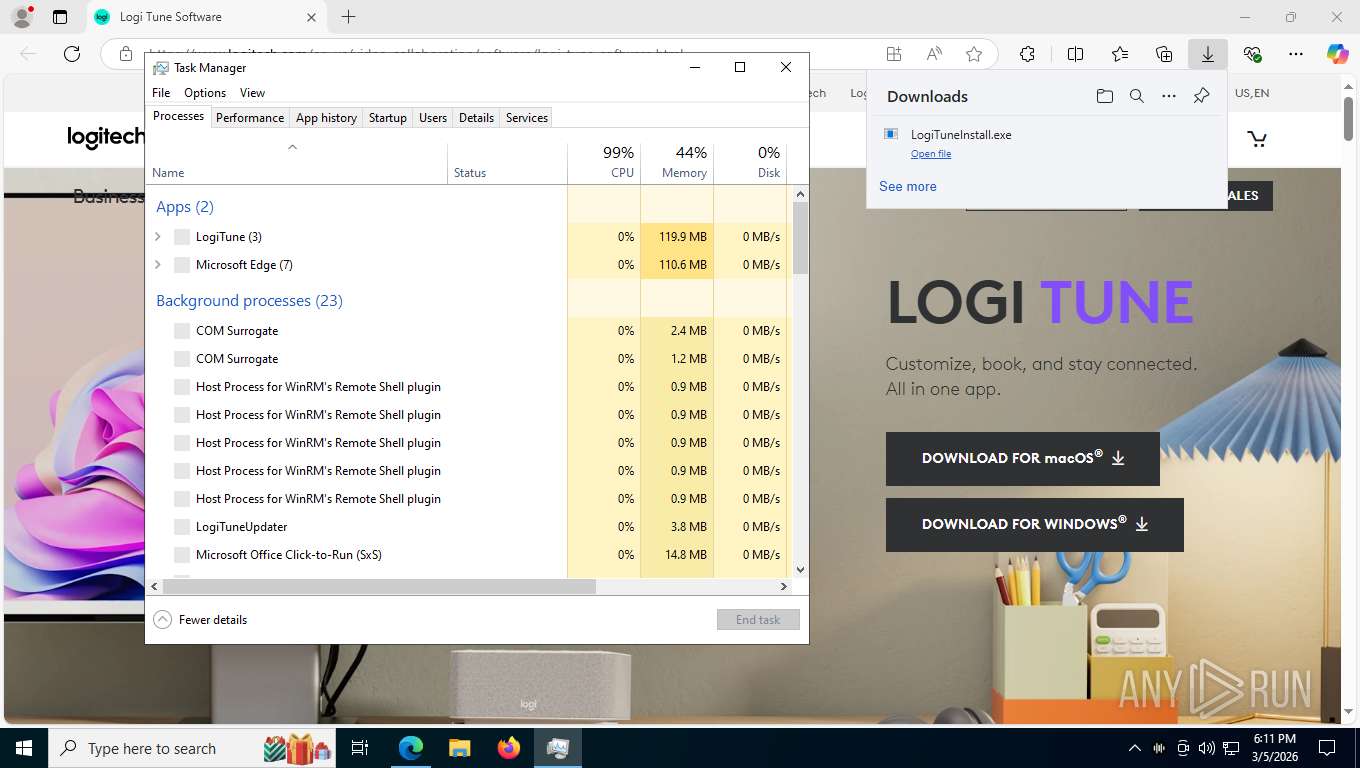Viewport: 1360px width, 768px height.
Task: Go back in the Edge browser
Action: pos(28,54)
